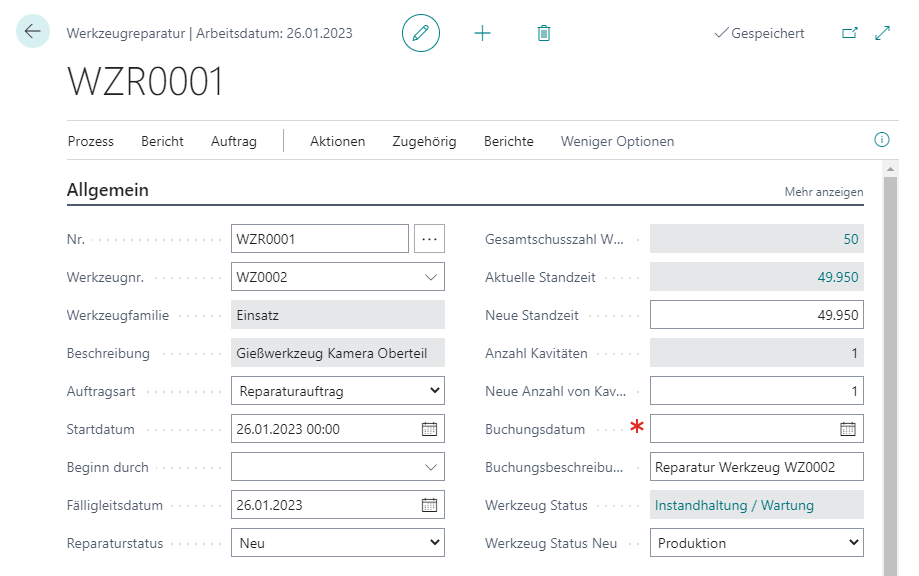
Task: Click the Werkzeugfamilie value Einsatz
Action: coord(338,315)
